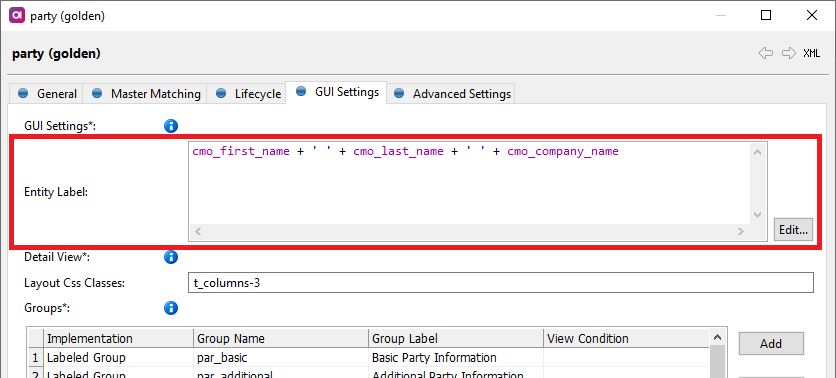Add a new group with Add button
This screenshot has height=378, width=836.
(x=771, y=344)
